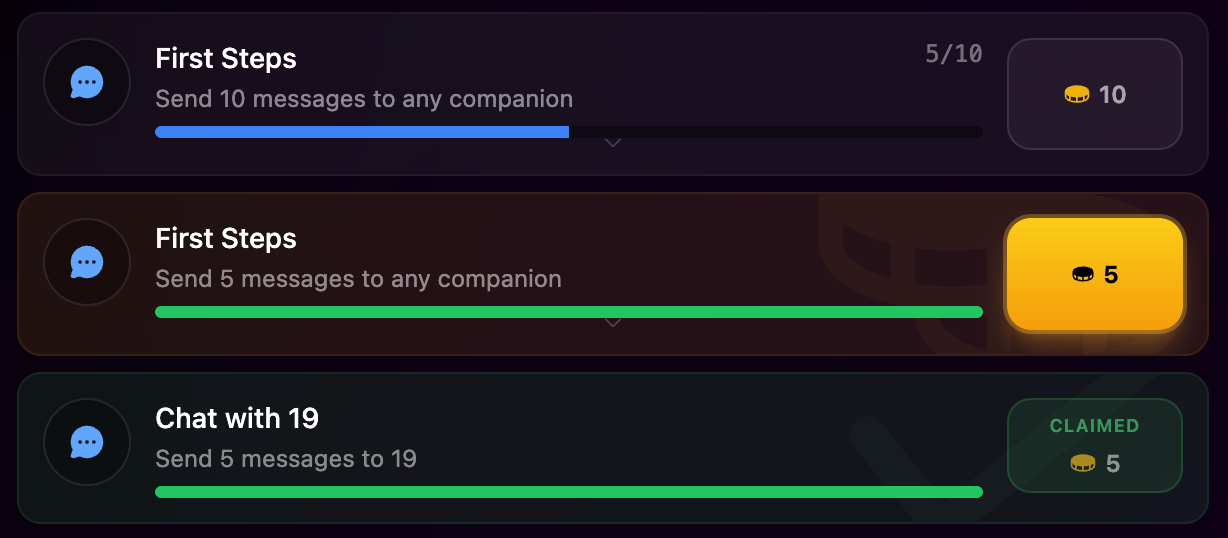Click the green progress bar of Chat with 19
The height and width of the screenshot is (538, 1228).
pyautogui.click(x=568, y=492)
